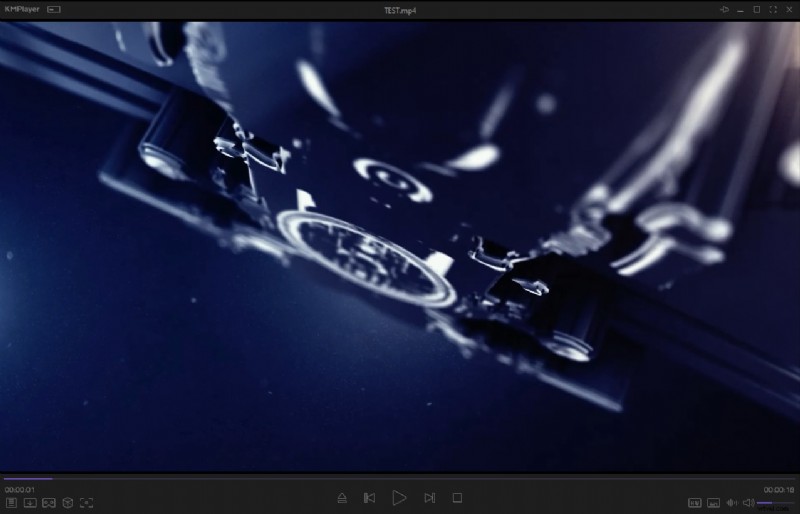Mute audio with the speaker icon
Screen dimensions: 800x514
(748, 502)
